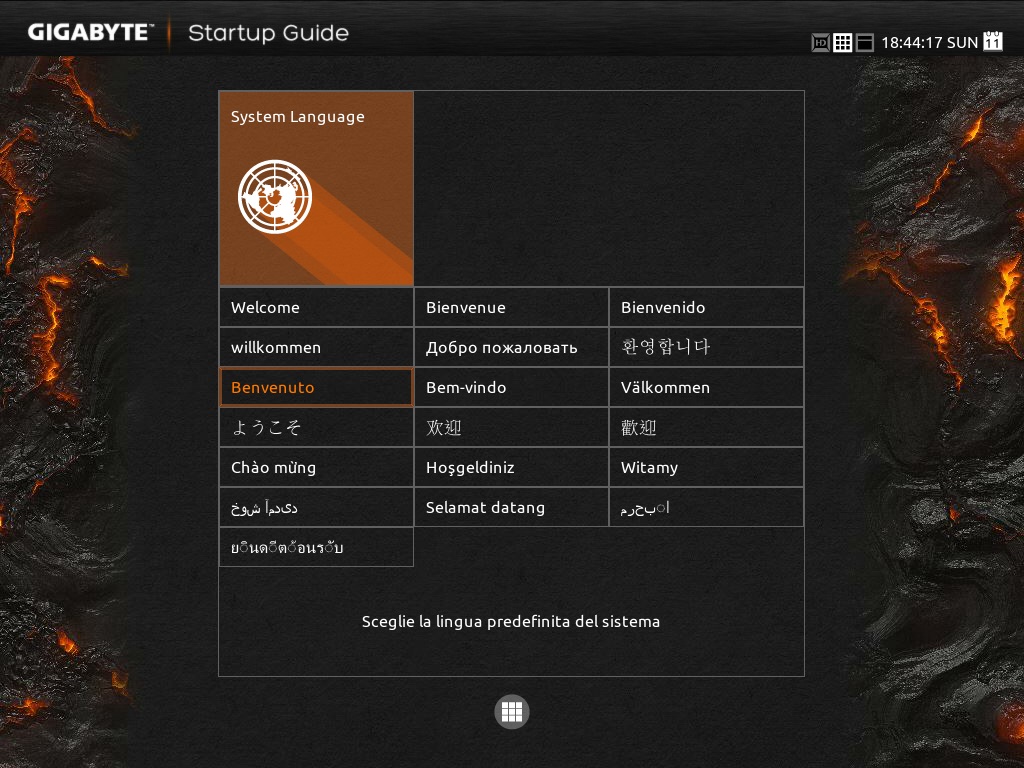Select English 'Welcome' language option
Image resolution: width=1024 pixels, height=768 pixels.
(x=316, y=307)
